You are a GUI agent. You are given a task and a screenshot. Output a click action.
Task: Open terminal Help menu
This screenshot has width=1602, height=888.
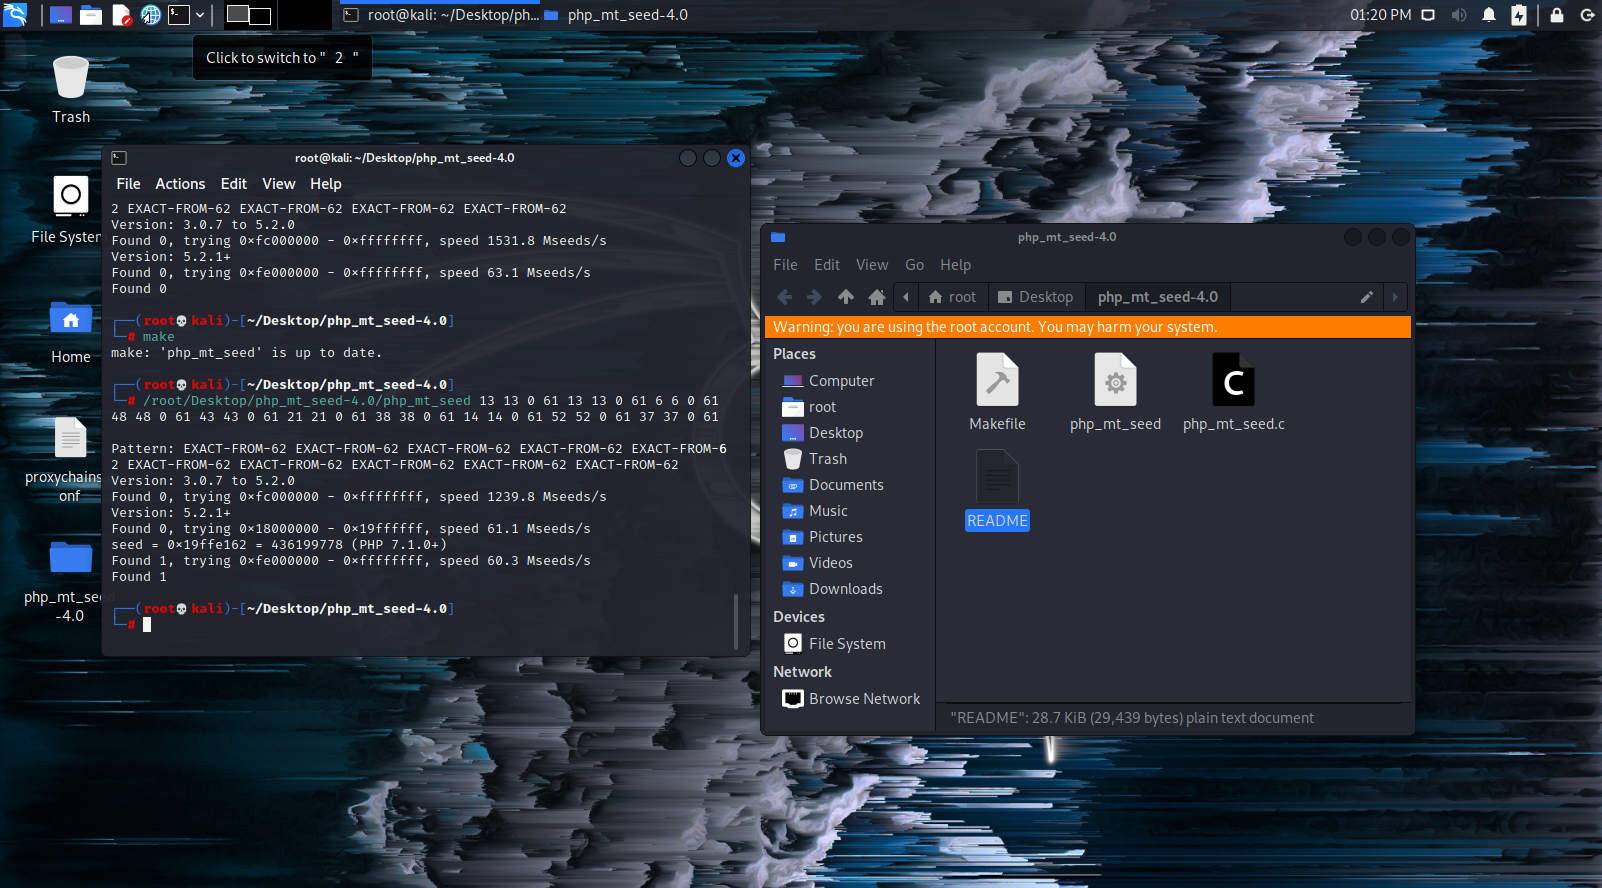pos(326,184)
